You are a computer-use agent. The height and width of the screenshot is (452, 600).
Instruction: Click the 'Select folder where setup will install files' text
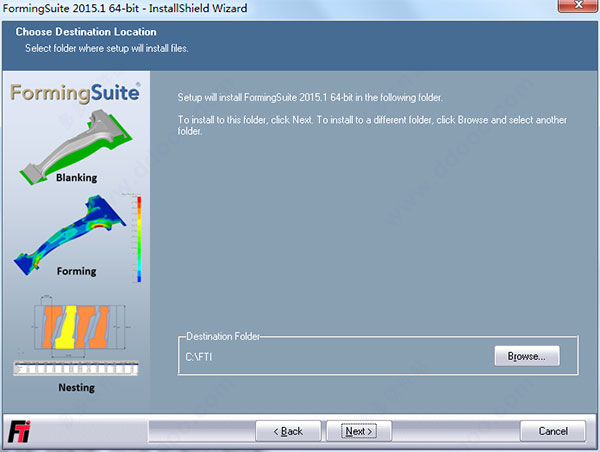(x=107, y=49)
